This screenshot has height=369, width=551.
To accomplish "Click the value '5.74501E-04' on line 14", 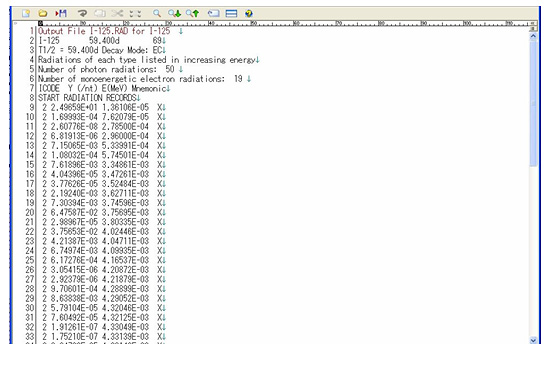I will pos(125,155).
